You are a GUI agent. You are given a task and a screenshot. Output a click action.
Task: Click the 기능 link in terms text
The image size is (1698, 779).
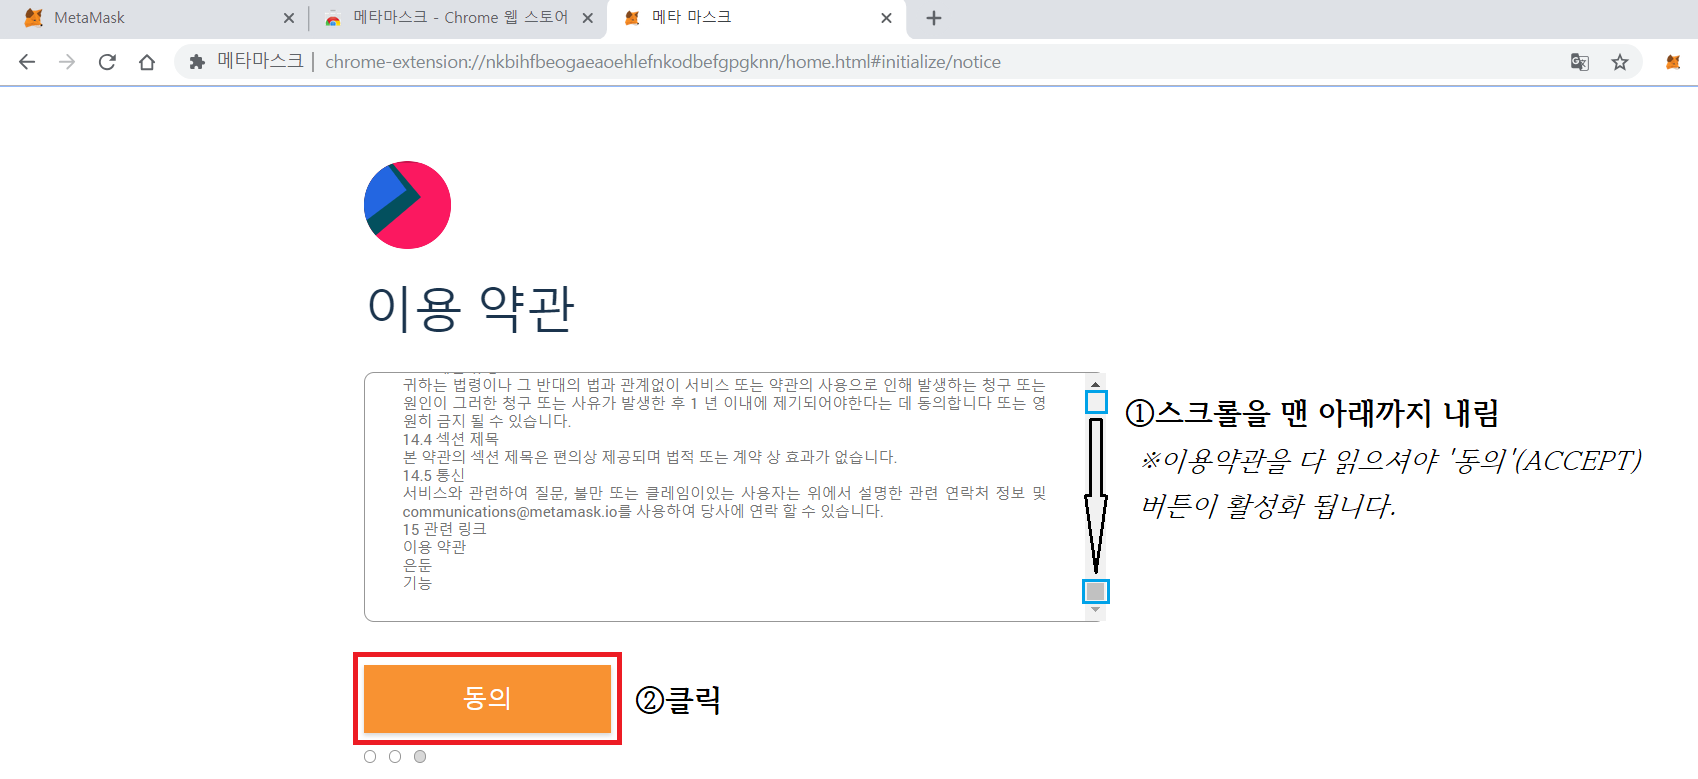[417, 583]
